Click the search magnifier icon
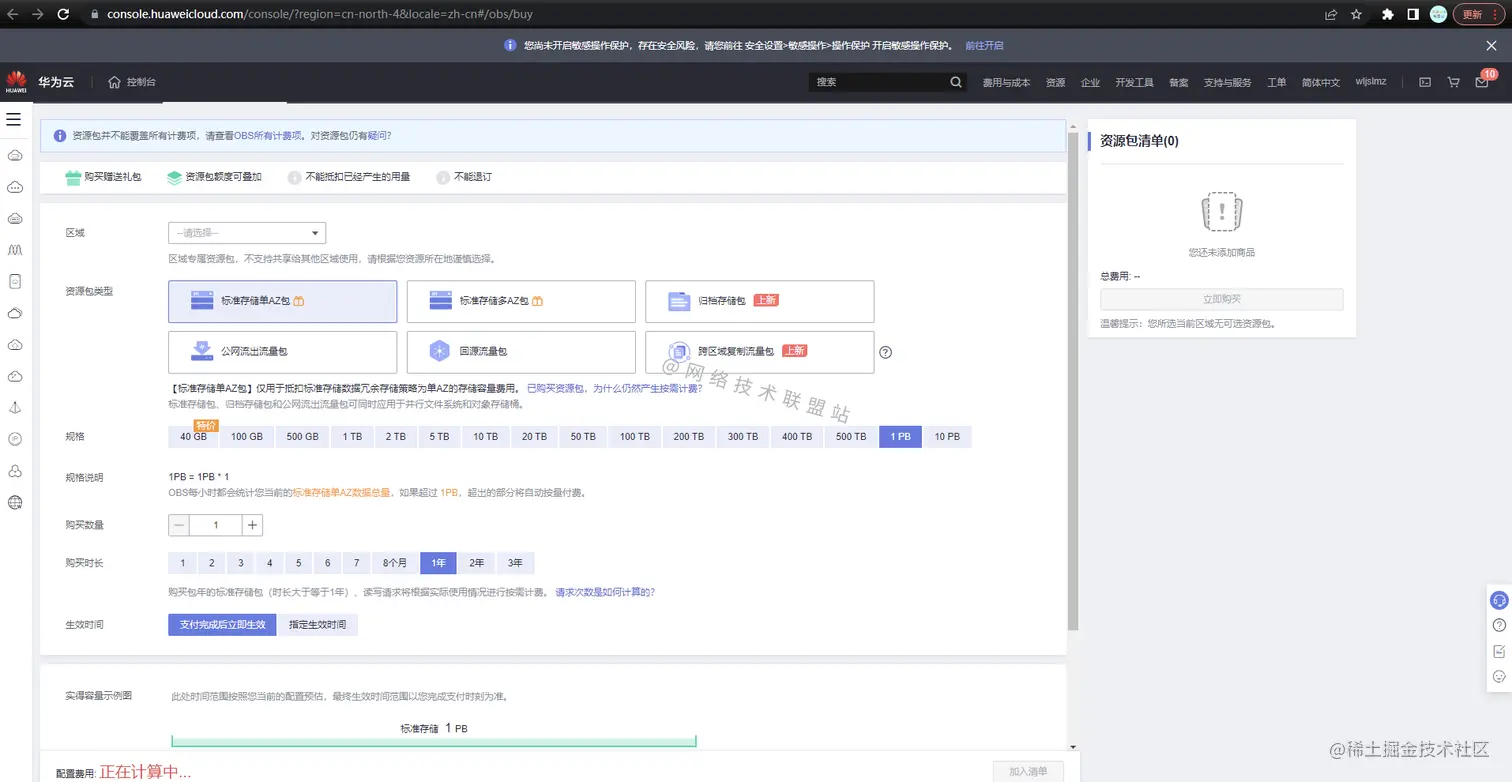This screenshot has height=782, width=1512. coord(956,82)
